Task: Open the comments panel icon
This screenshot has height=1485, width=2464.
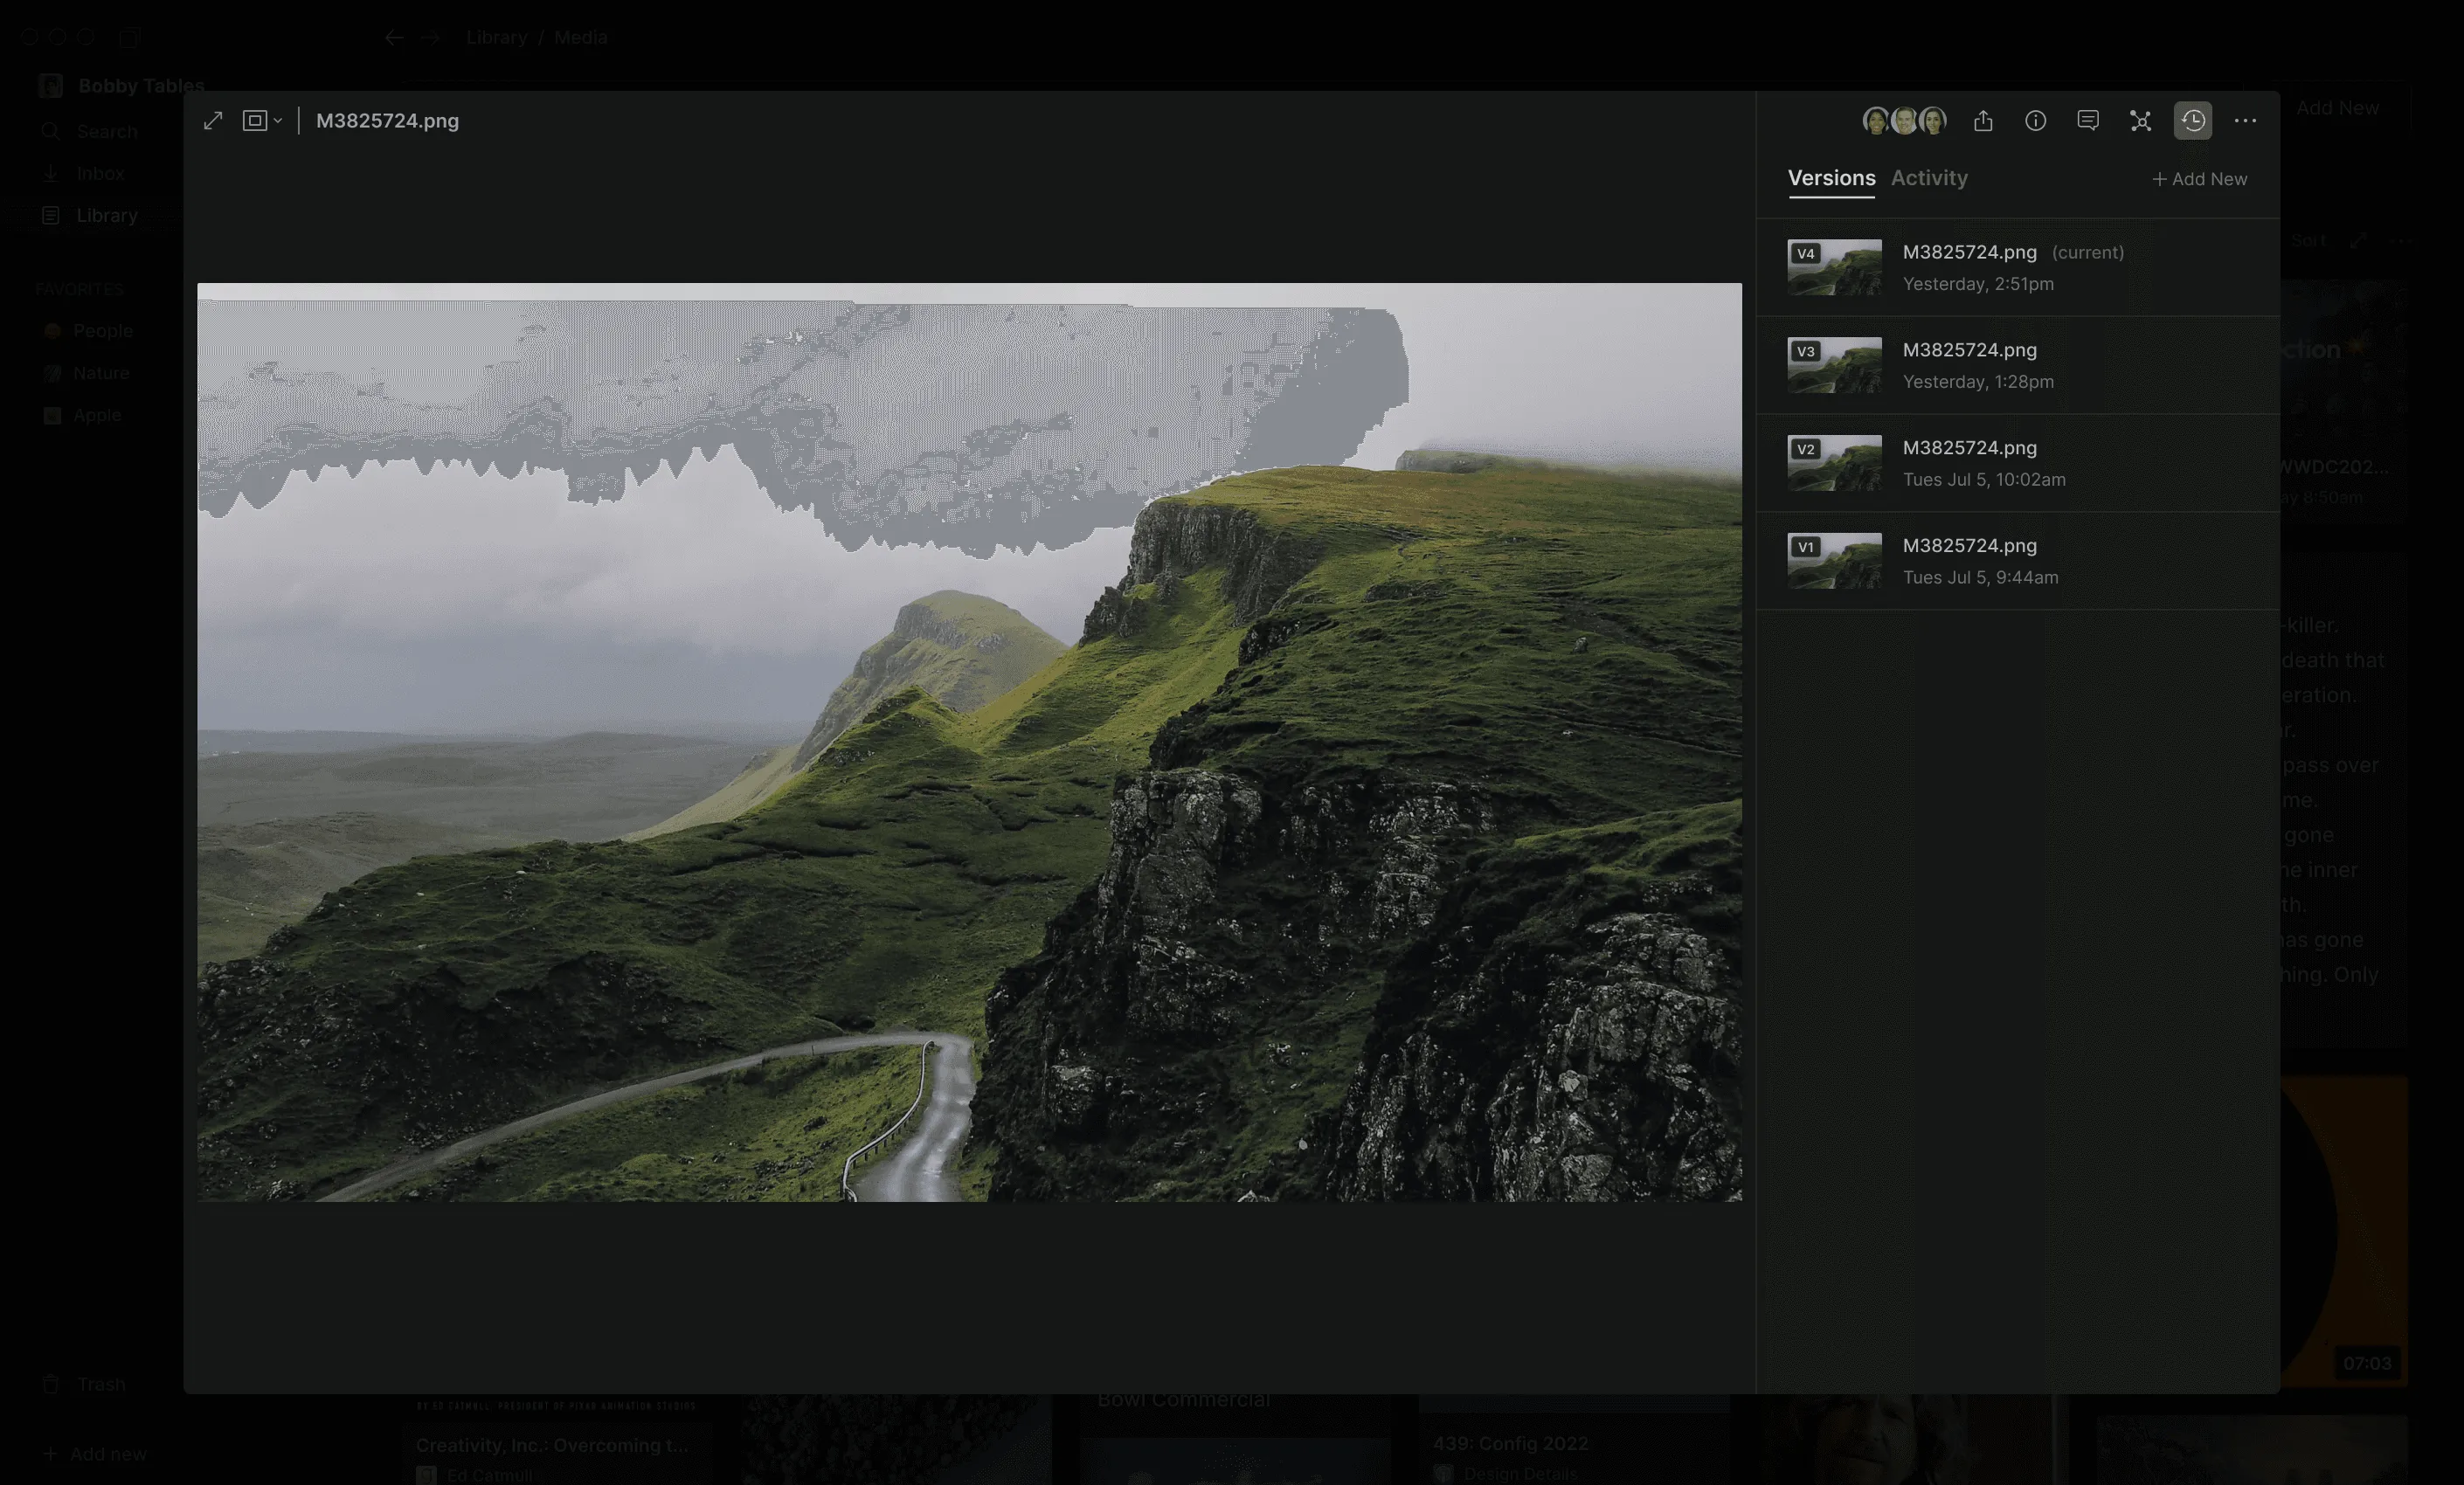Action: coord(2088,121)
